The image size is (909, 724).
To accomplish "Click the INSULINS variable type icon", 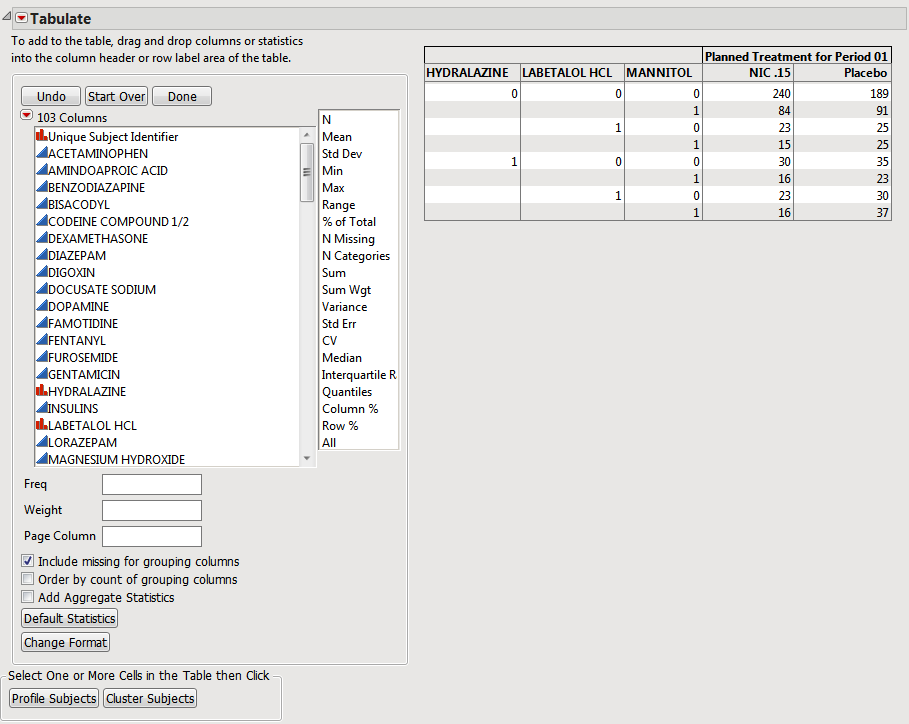I will tap(41, 408).
